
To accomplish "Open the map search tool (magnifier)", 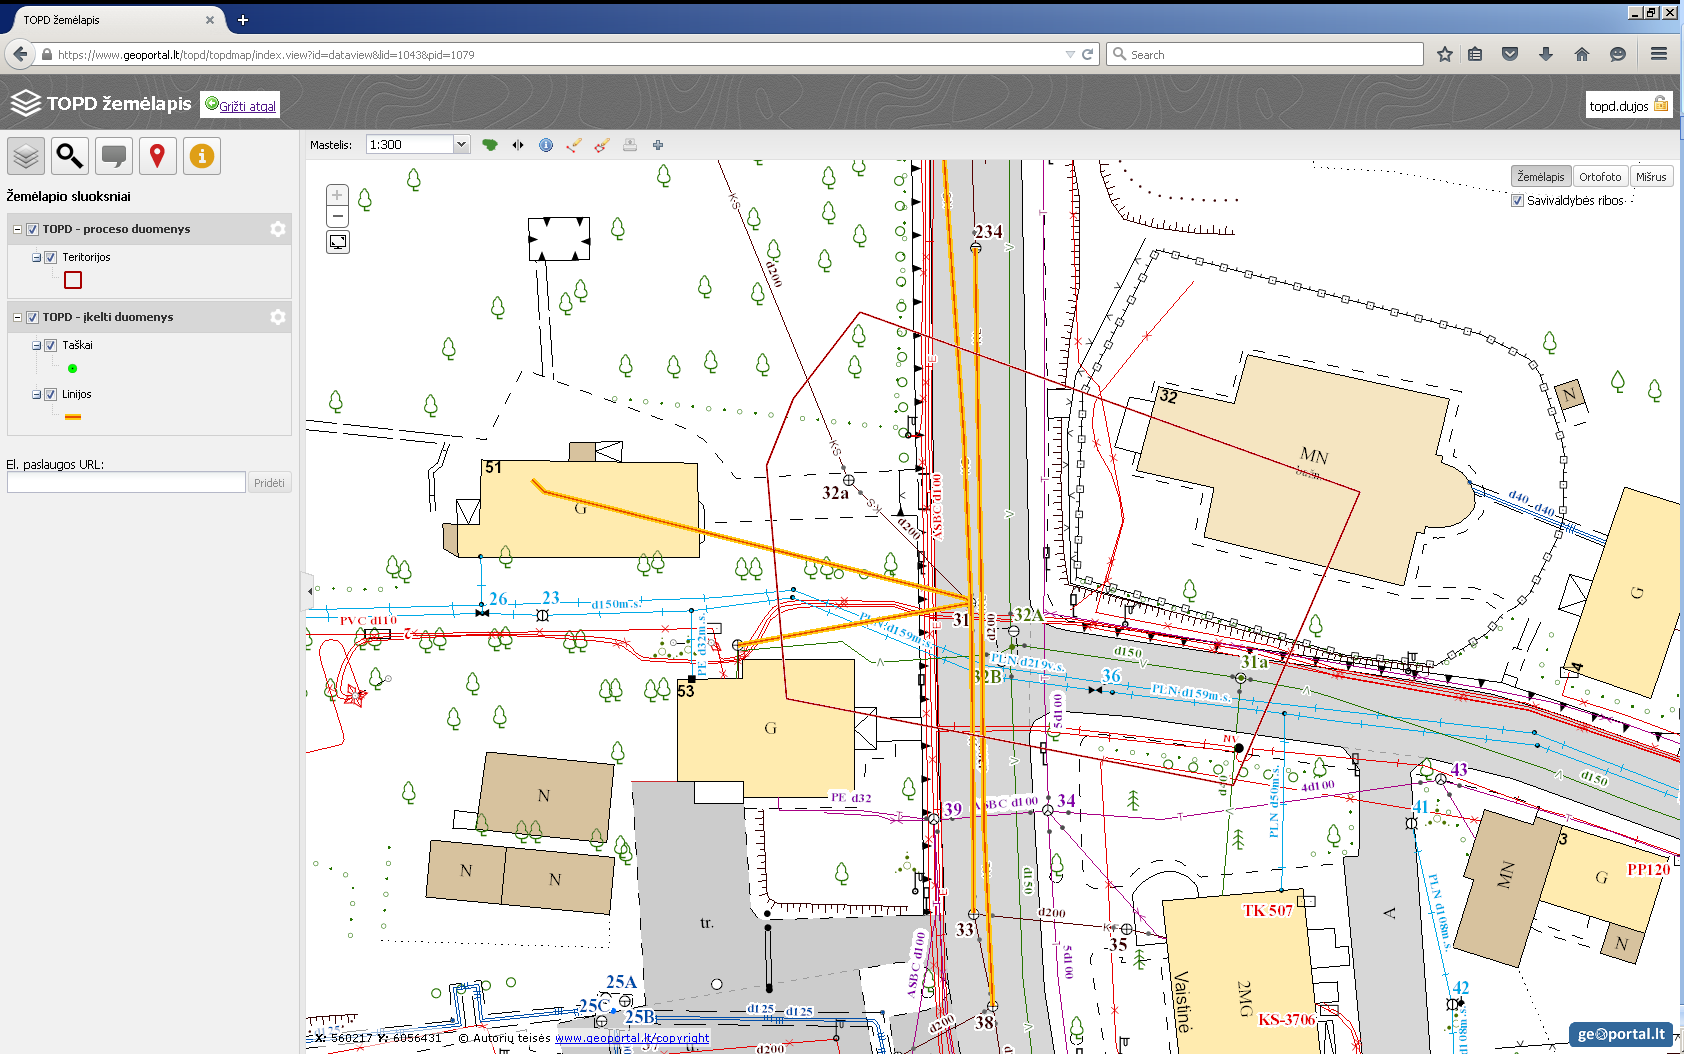I will [x=70, y=156].
